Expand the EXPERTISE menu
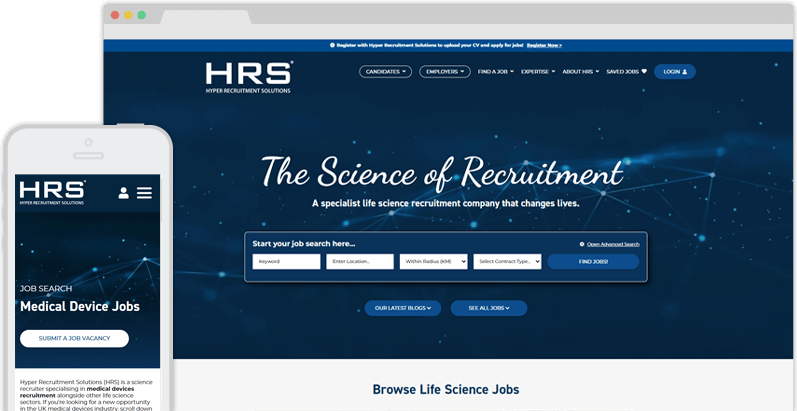This screenshot has width=797, height=411. pyautogui.click(x=538, y=72)
